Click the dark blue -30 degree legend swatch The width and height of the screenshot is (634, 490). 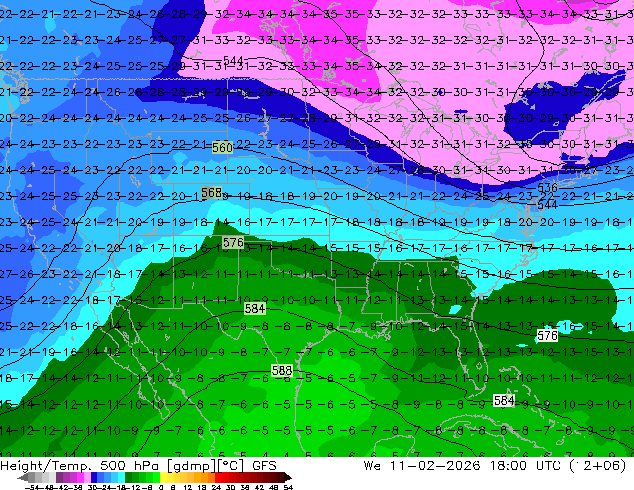click(x=94, y=477)
